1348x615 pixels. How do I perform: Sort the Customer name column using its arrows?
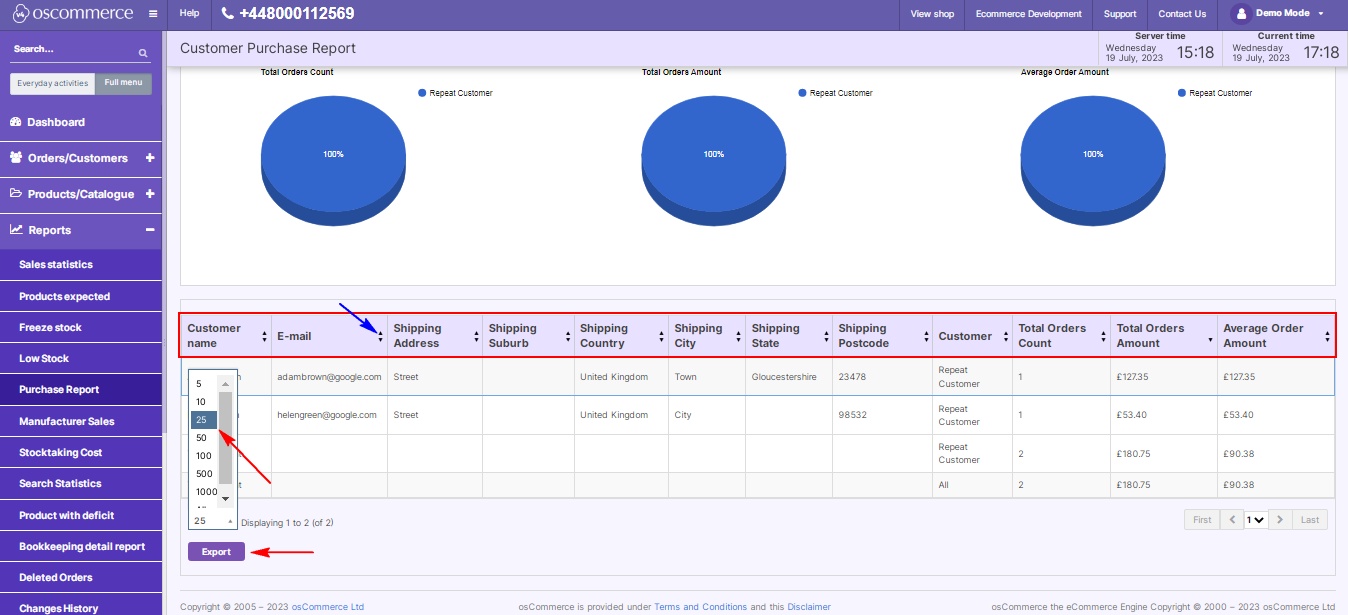(264, 334)
